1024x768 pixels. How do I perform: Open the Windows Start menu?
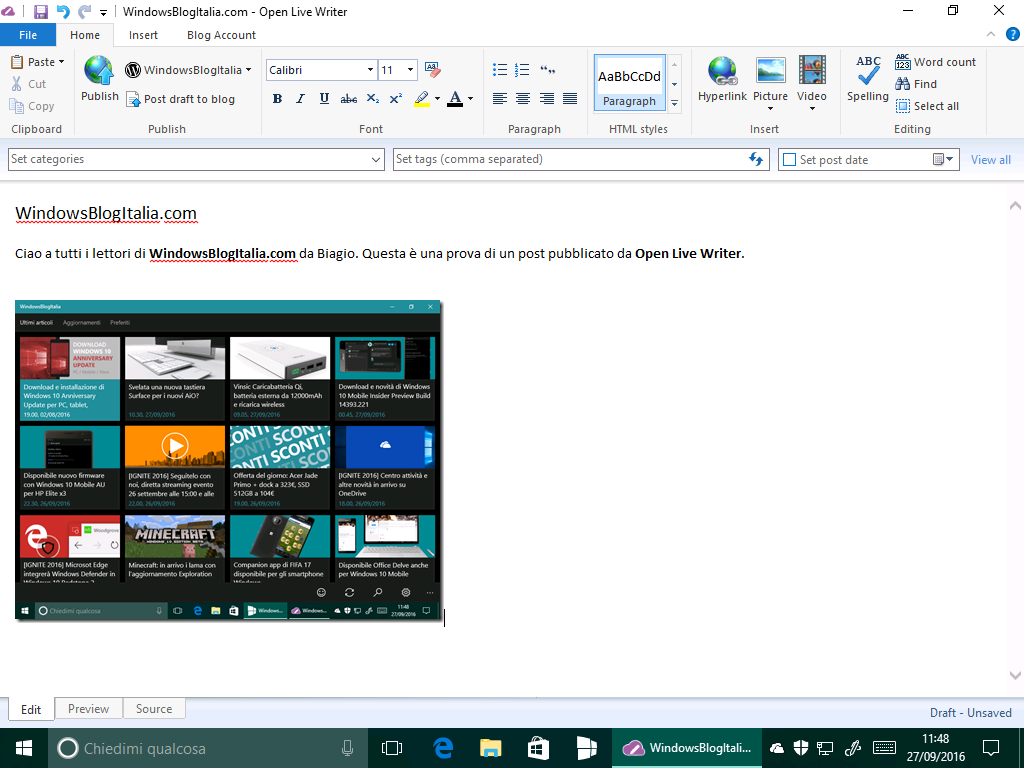point(24,748)
